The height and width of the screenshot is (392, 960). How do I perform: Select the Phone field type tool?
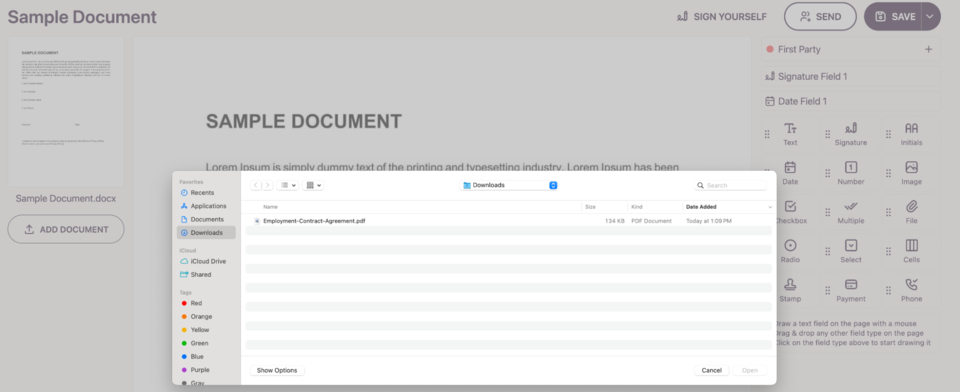[911, 291]
